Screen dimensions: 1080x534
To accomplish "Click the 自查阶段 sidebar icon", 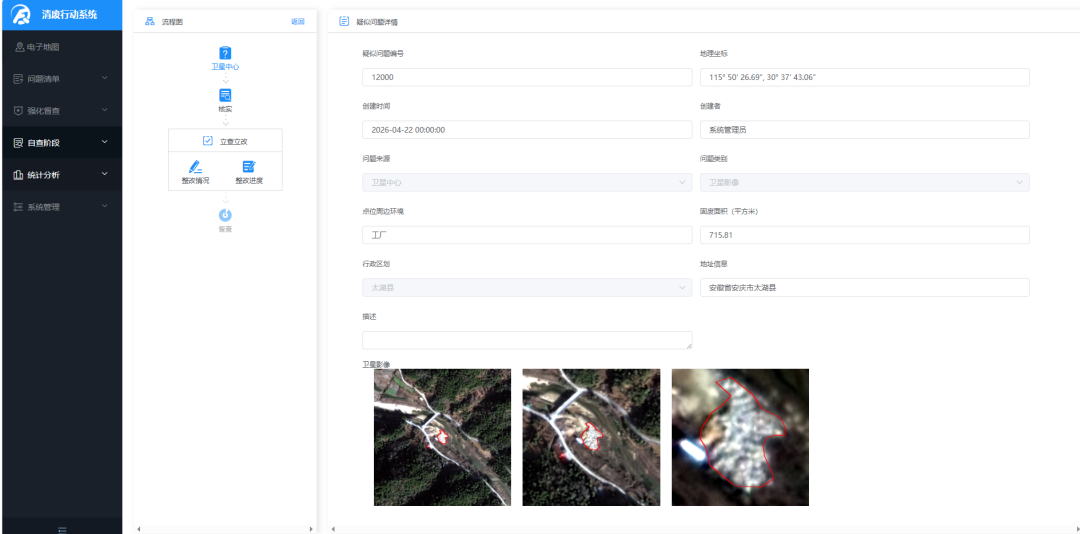I will point(19,143).
